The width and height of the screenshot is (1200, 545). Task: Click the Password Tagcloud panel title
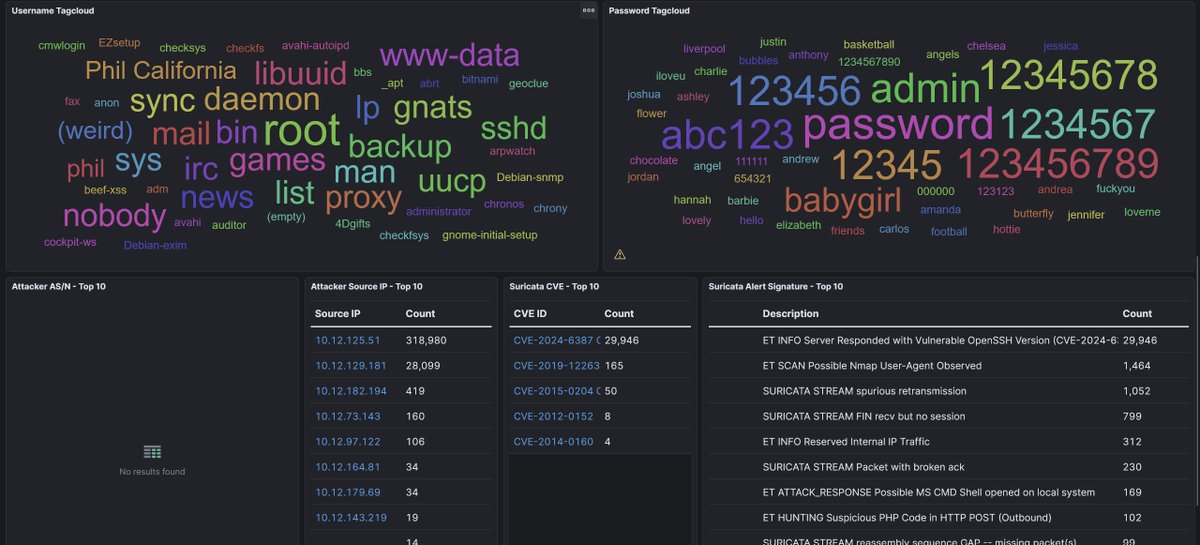pyautogui.click(x=649, y=11)
